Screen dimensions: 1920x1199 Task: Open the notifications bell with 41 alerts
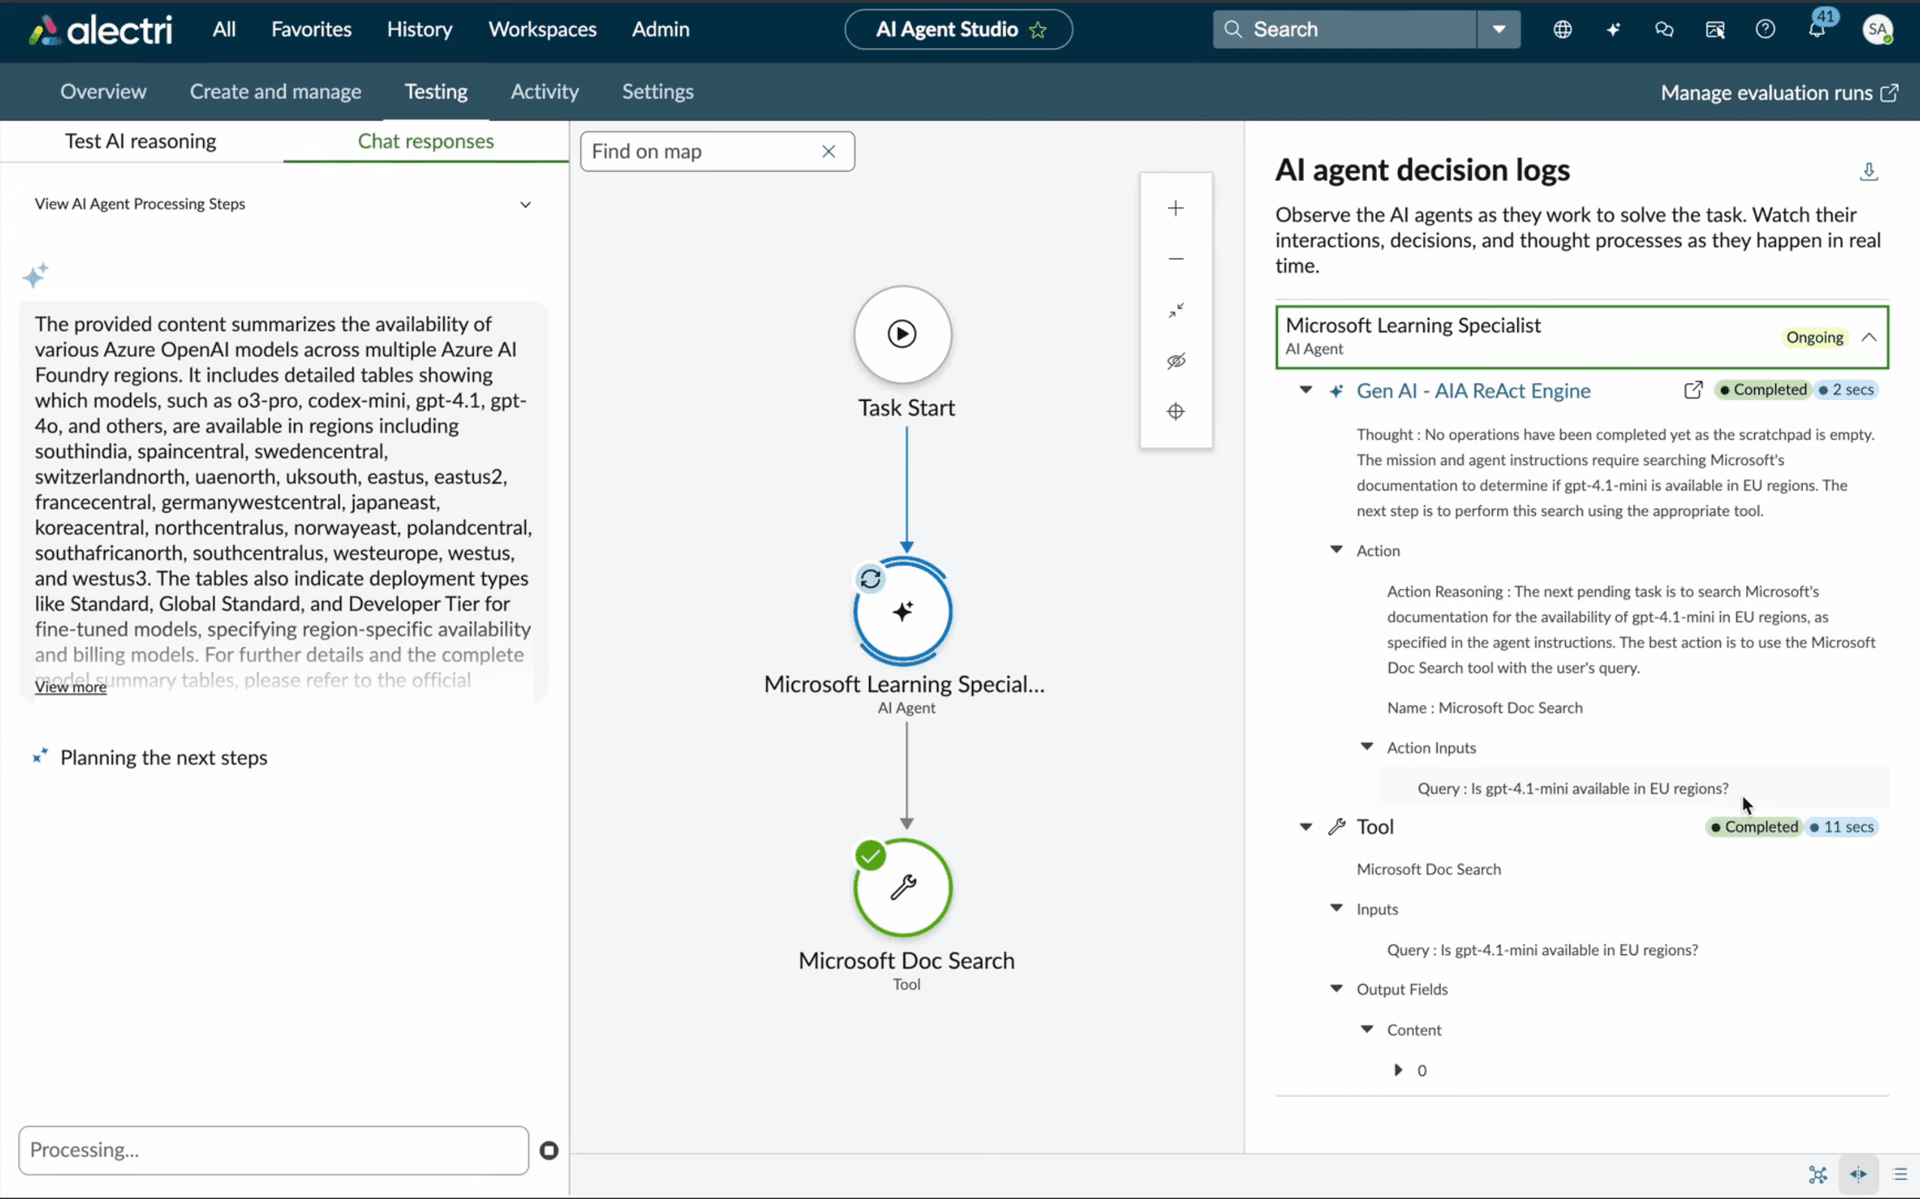(1818, 29)
